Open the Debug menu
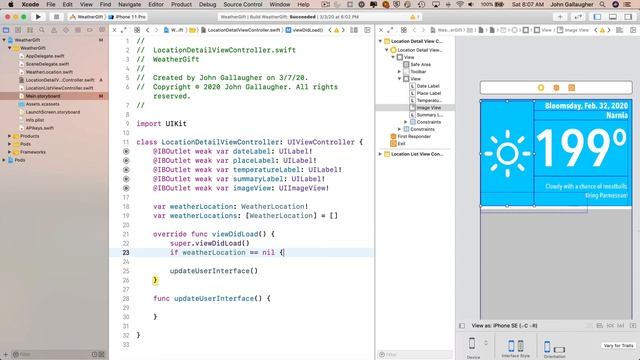640x360 pixels. [x=207, y=4]
